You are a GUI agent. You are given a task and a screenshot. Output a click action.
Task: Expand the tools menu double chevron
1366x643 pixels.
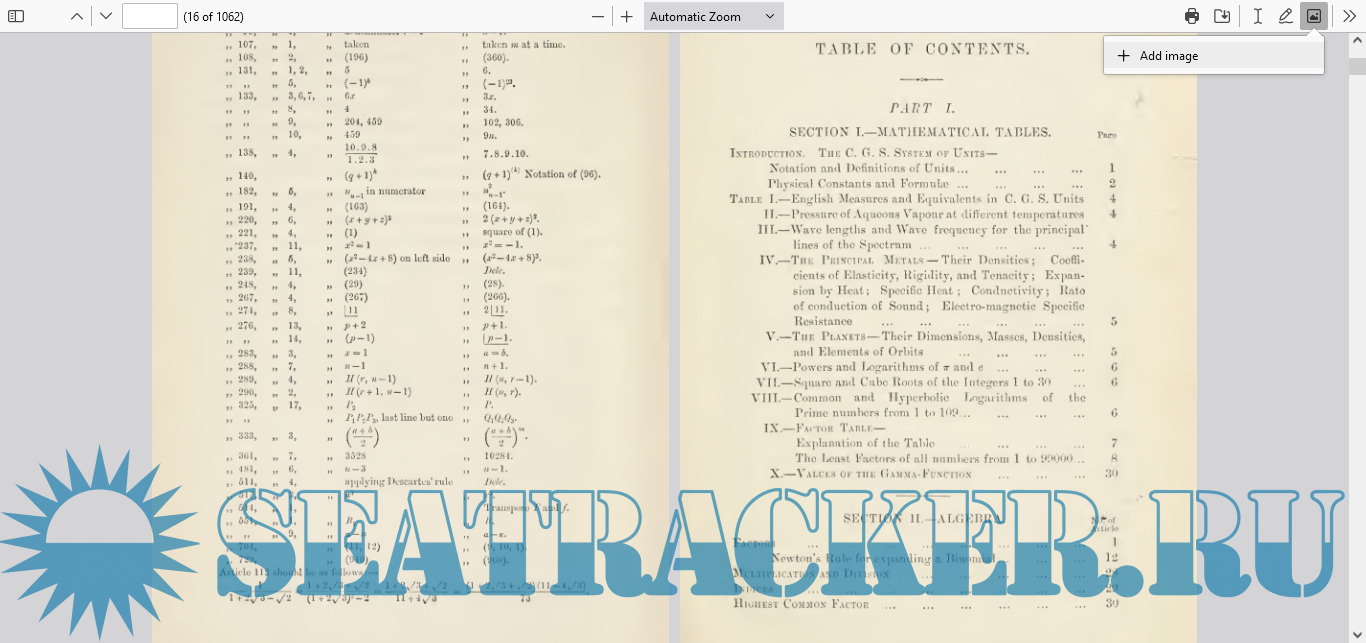(1349, 16)
